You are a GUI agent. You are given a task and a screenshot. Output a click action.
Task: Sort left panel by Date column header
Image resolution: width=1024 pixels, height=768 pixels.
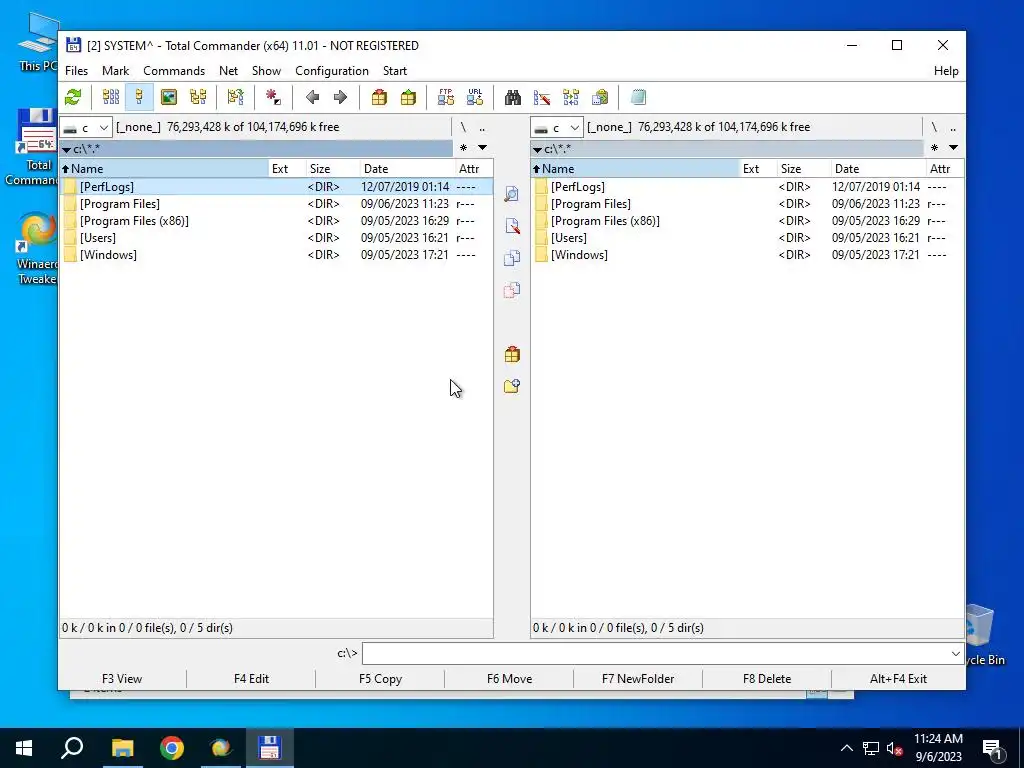tap(407, 168)
